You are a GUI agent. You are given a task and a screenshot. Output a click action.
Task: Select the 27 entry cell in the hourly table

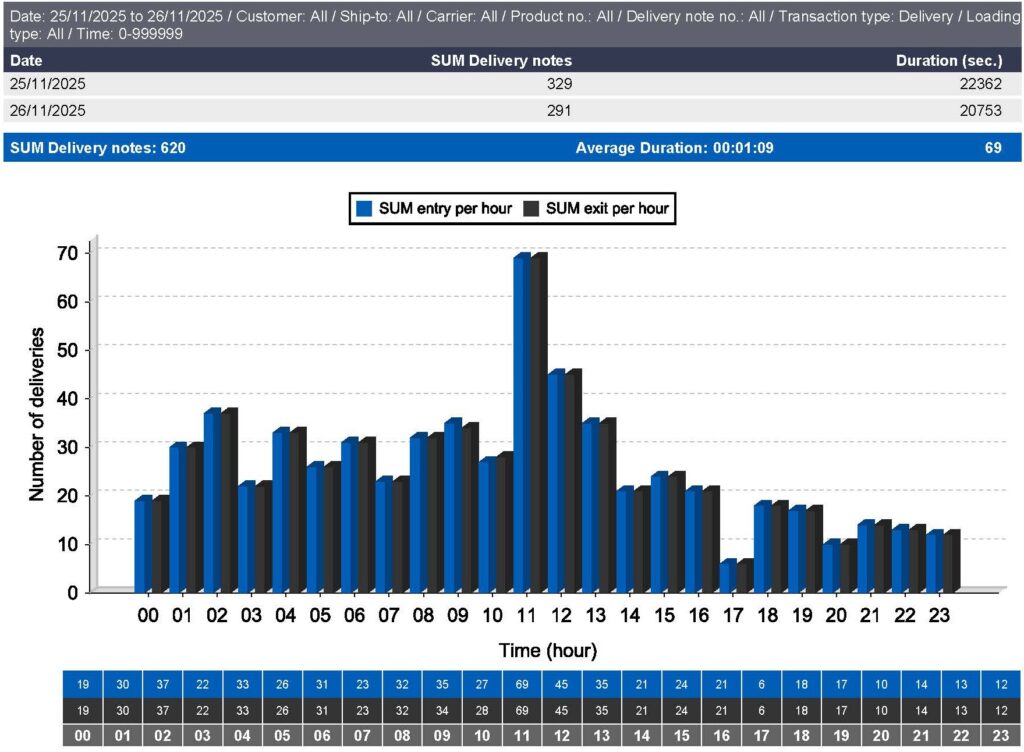pyautogui.click(x=482, y=684)
